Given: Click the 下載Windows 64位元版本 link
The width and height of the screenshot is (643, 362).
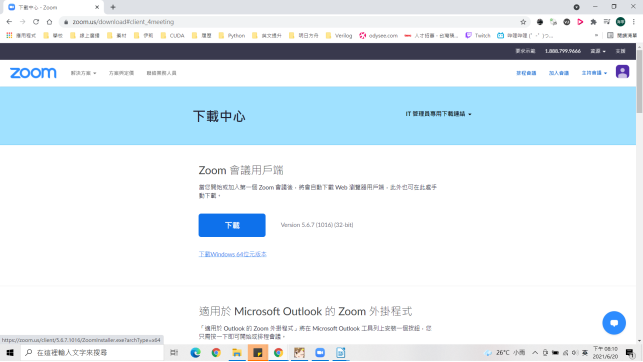Looking at the screenshot, I should 233,254.
